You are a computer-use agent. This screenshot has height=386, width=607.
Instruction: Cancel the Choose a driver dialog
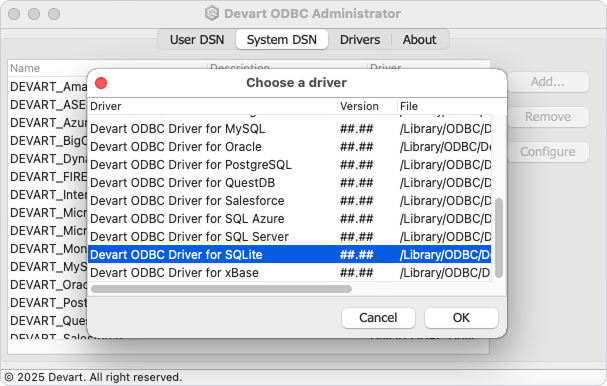click(x=378, y=317)
